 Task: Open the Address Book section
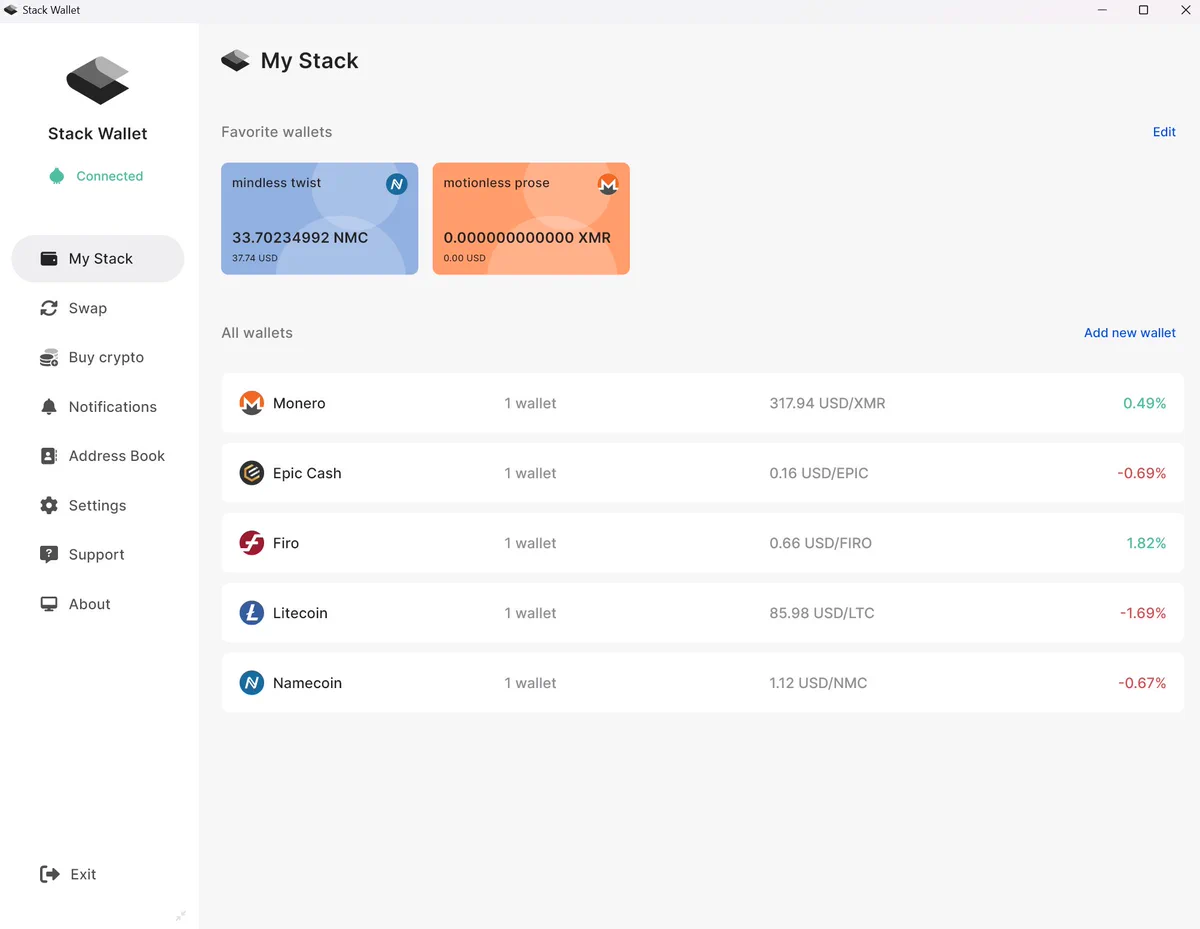(x=98, y=456)
